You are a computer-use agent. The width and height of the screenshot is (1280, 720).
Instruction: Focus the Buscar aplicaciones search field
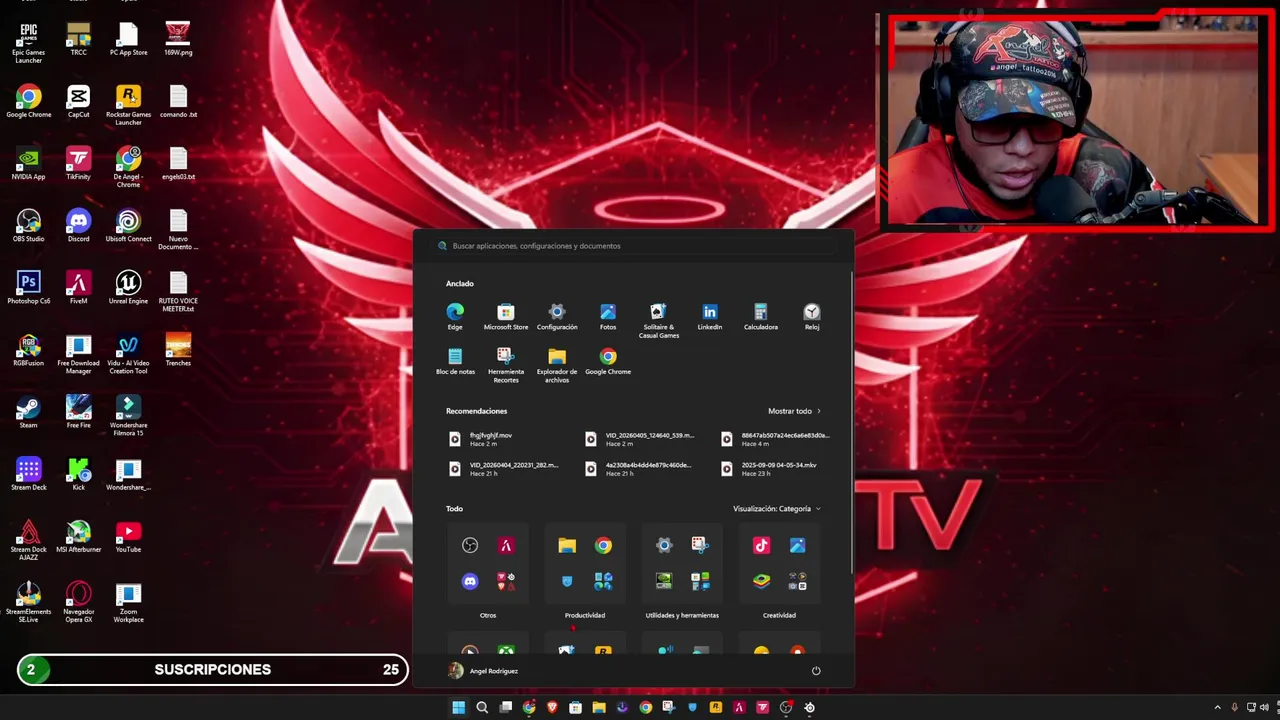click(634, 246)
